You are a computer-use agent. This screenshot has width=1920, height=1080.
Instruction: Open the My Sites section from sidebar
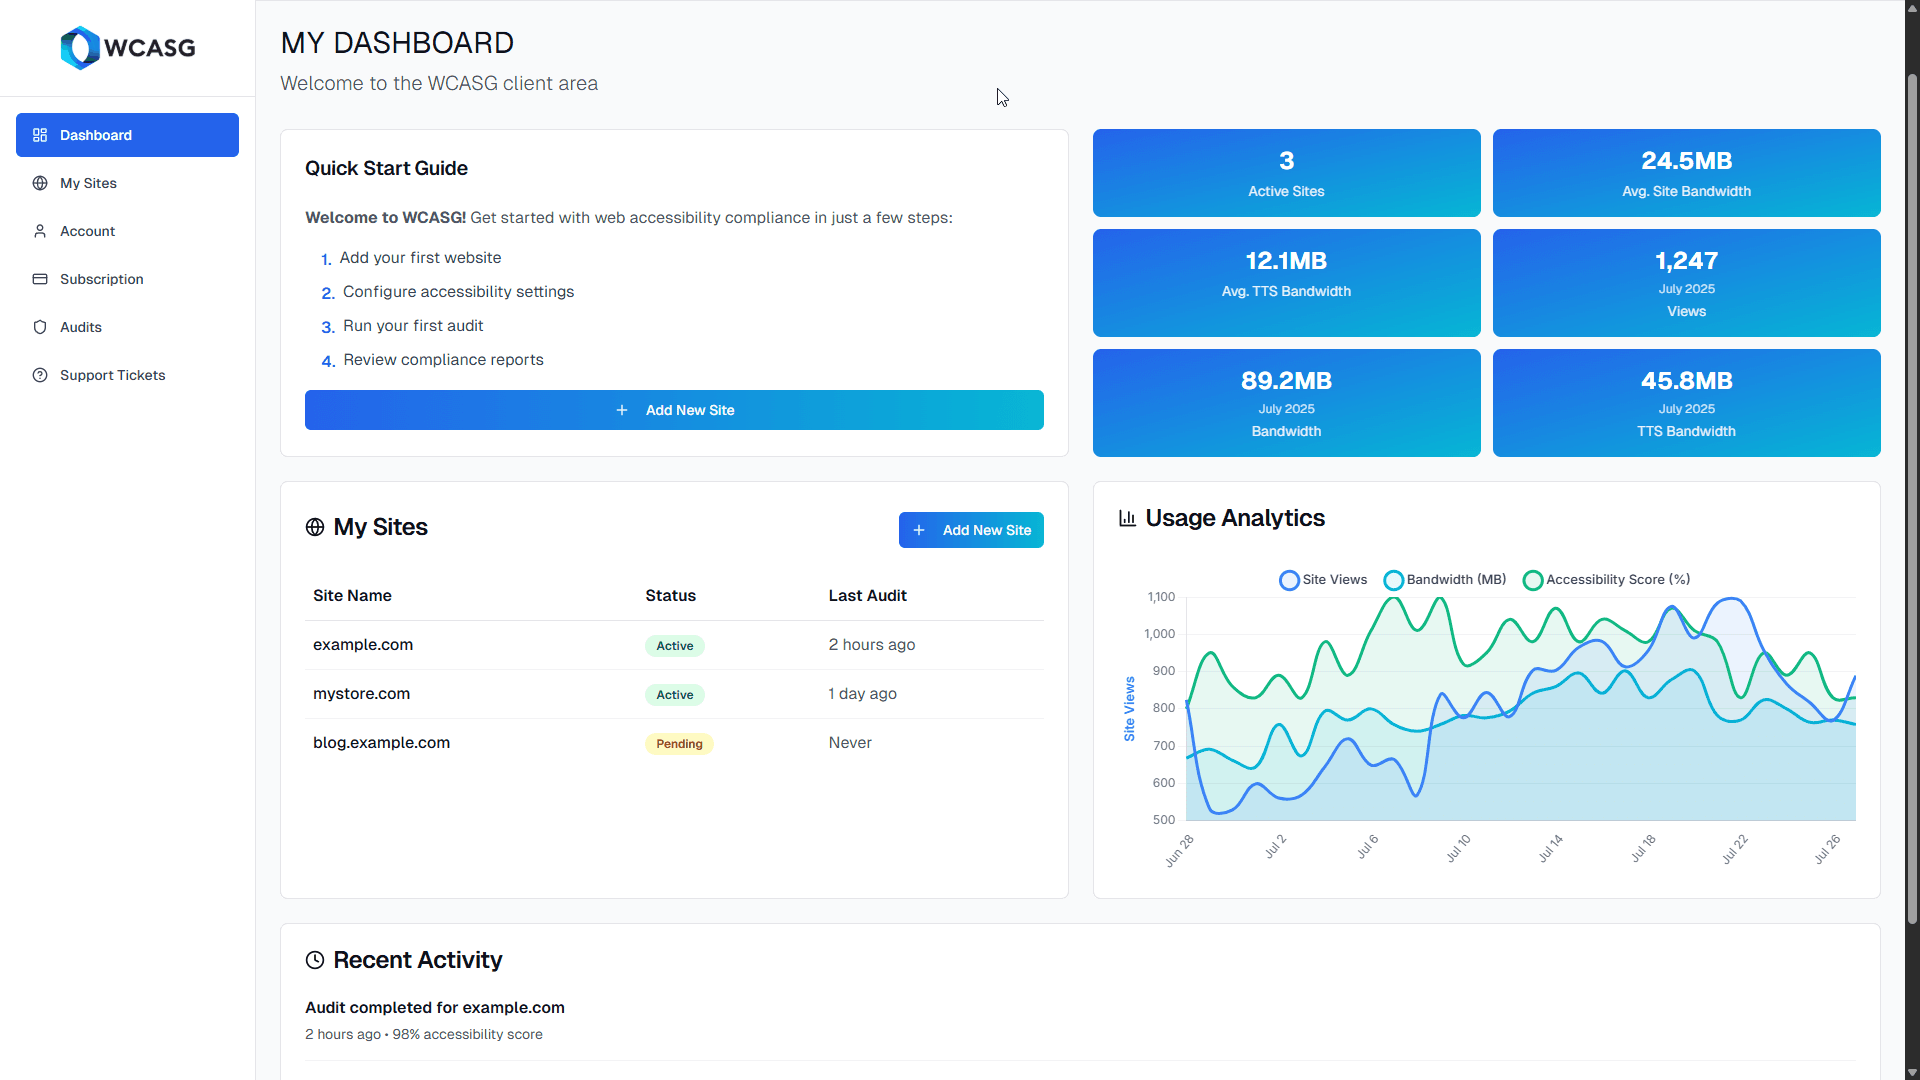[x=88, y=183]
